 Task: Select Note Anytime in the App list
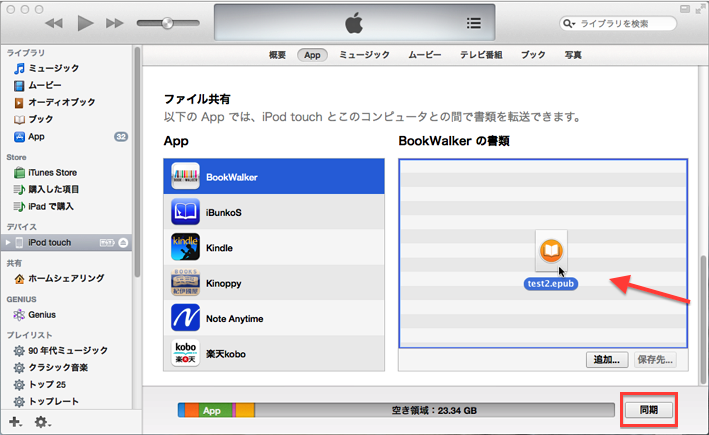tap(274, 318)
